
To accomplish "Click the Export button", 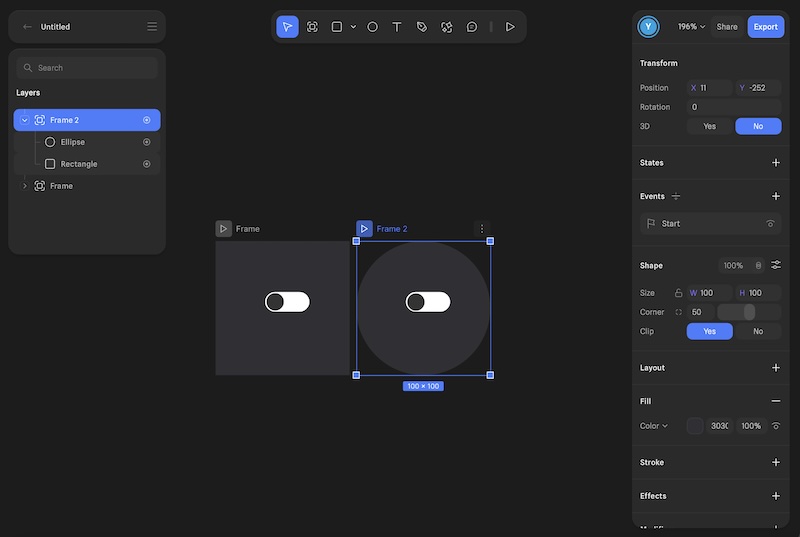I will tap(765, 27).
